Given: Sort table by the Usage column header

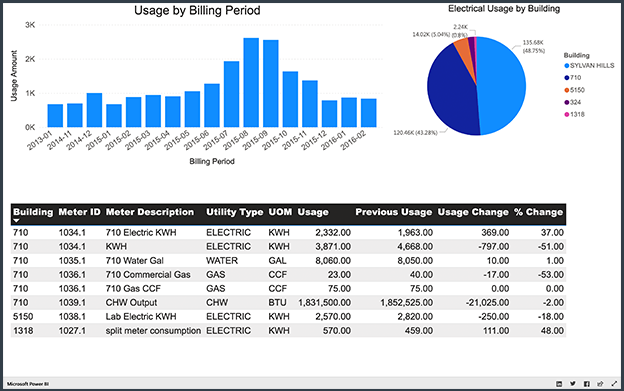Looking at the screenshot, I should pos(313,212).
